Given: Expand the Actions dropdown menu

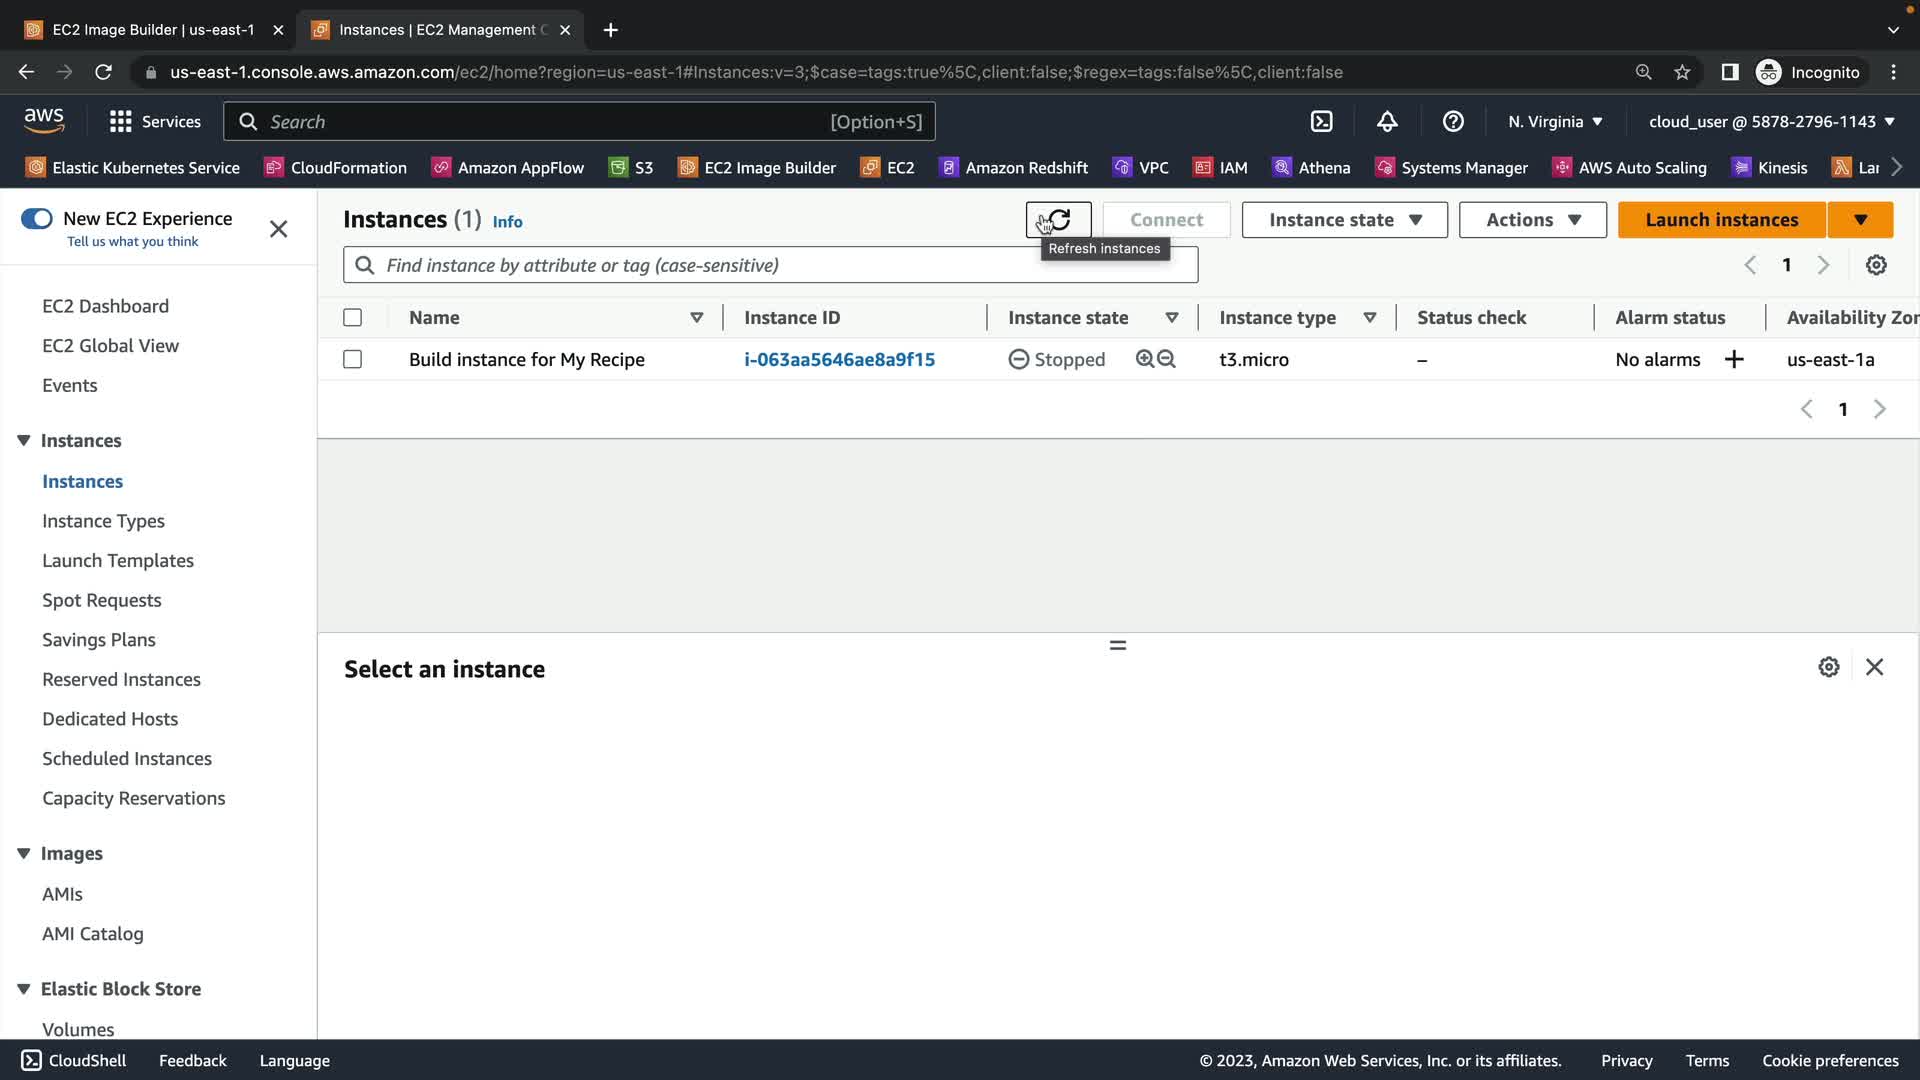Looking at the screenshot, I should (x=1532, y=220).
